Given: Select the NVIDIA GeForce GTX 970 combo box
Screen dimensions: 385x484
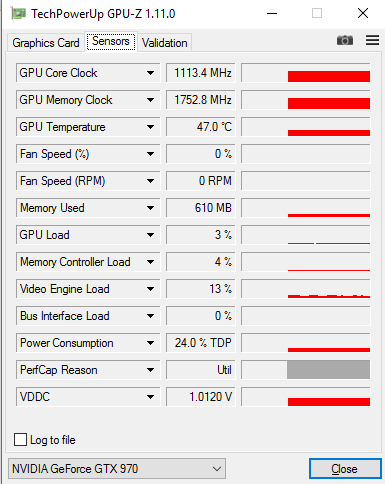Looking at the screenshot, I should point(117,469).
